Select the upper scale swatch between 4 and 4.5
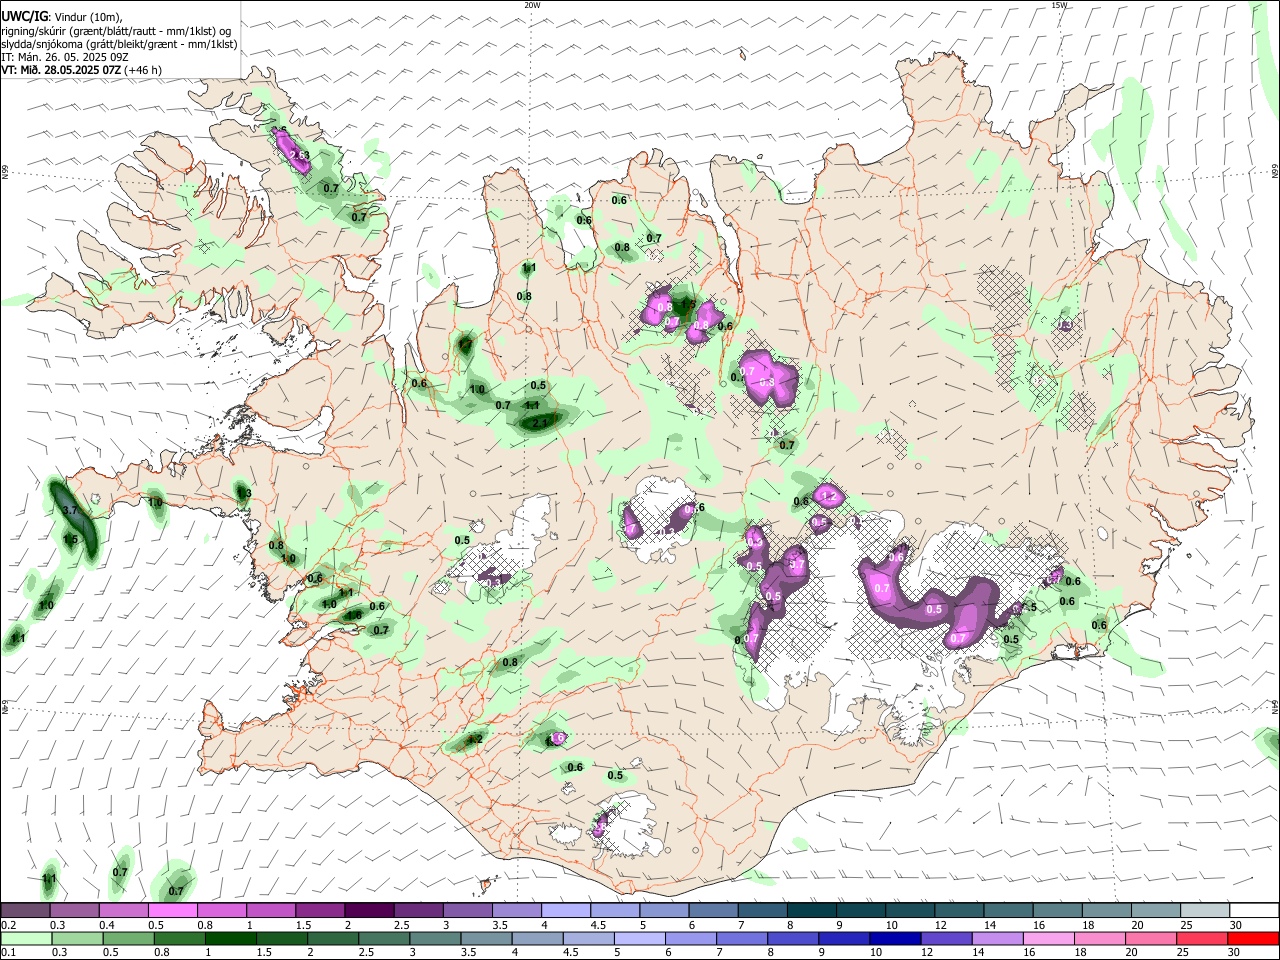Viewport: 1280px width, 960px height. tap(566, 910)
